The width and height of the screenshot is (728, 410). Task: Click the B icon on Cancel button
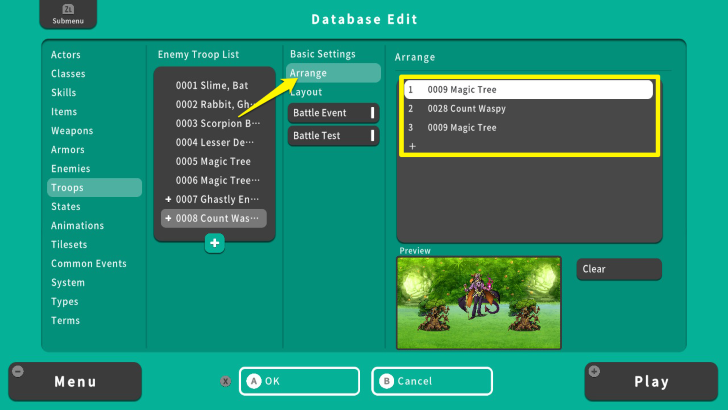[386, 381]
